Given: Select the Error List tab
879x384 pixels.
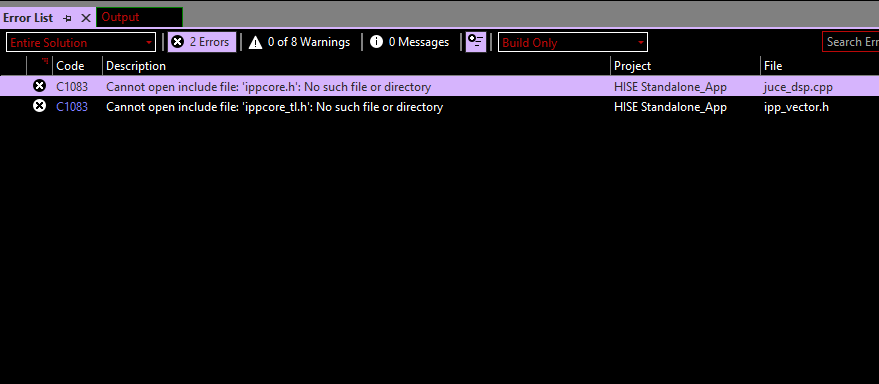Looking at the screenshot, I should [x=28, y=18].
